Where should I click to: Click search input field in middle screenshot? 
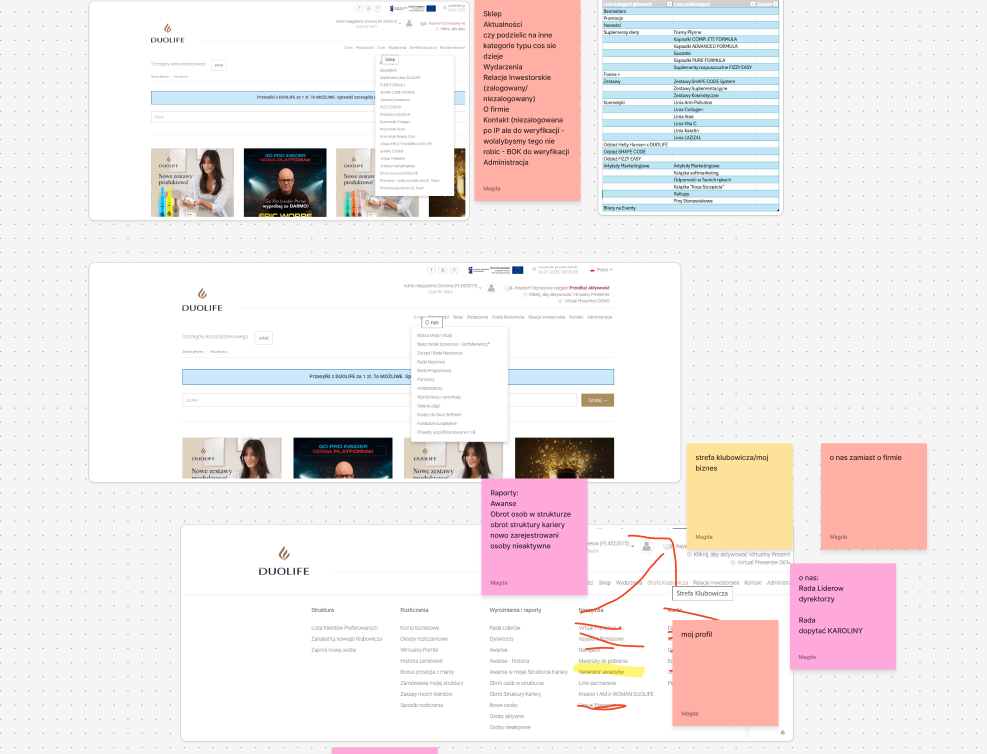(380, 400)
